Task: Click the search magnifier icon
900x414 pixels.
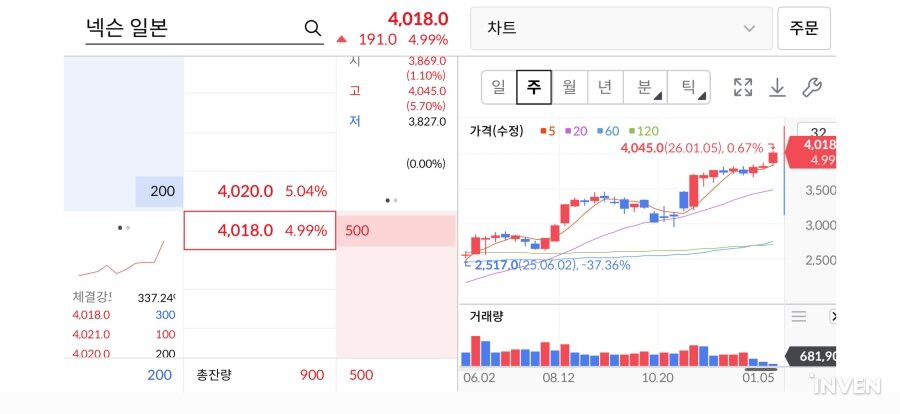Action: click(312, 28)
